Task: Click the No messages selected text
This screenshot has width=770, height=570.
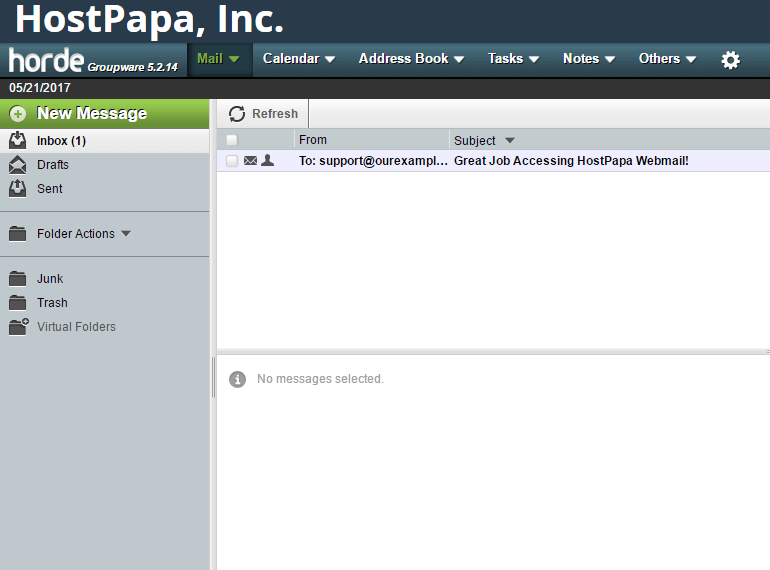Action: [x=320, y=379]
